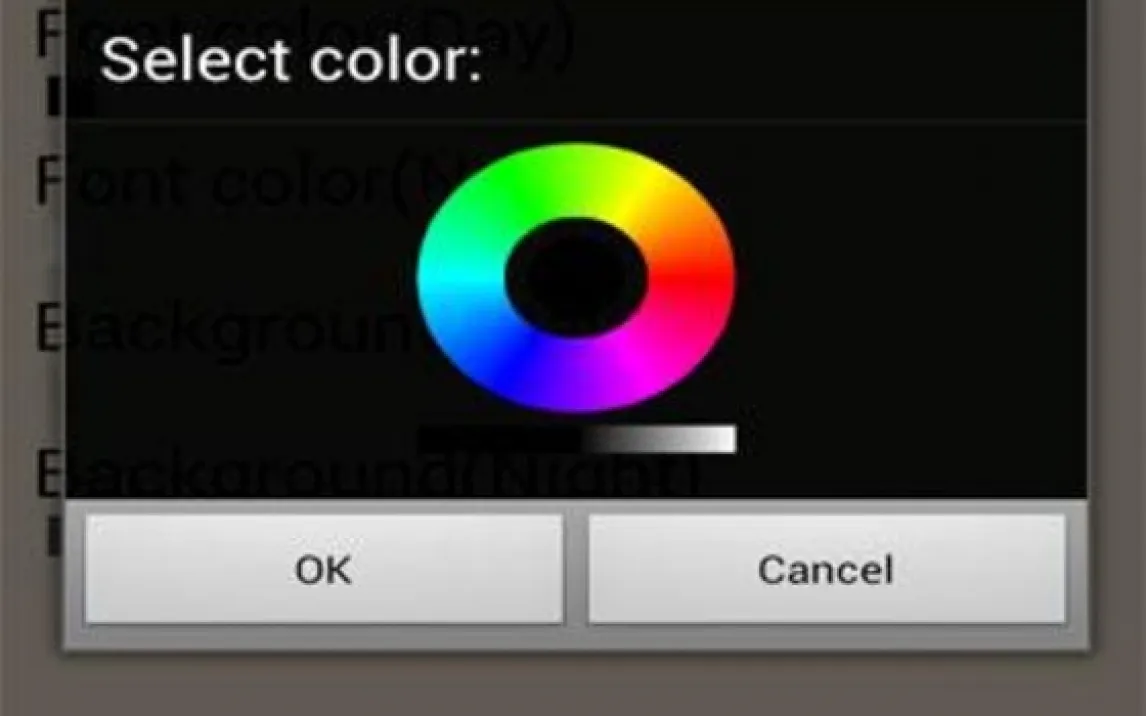This screenshot has width=1146, height=716.
Task: Pick red on the color wheel
Action: pos(693,278)
